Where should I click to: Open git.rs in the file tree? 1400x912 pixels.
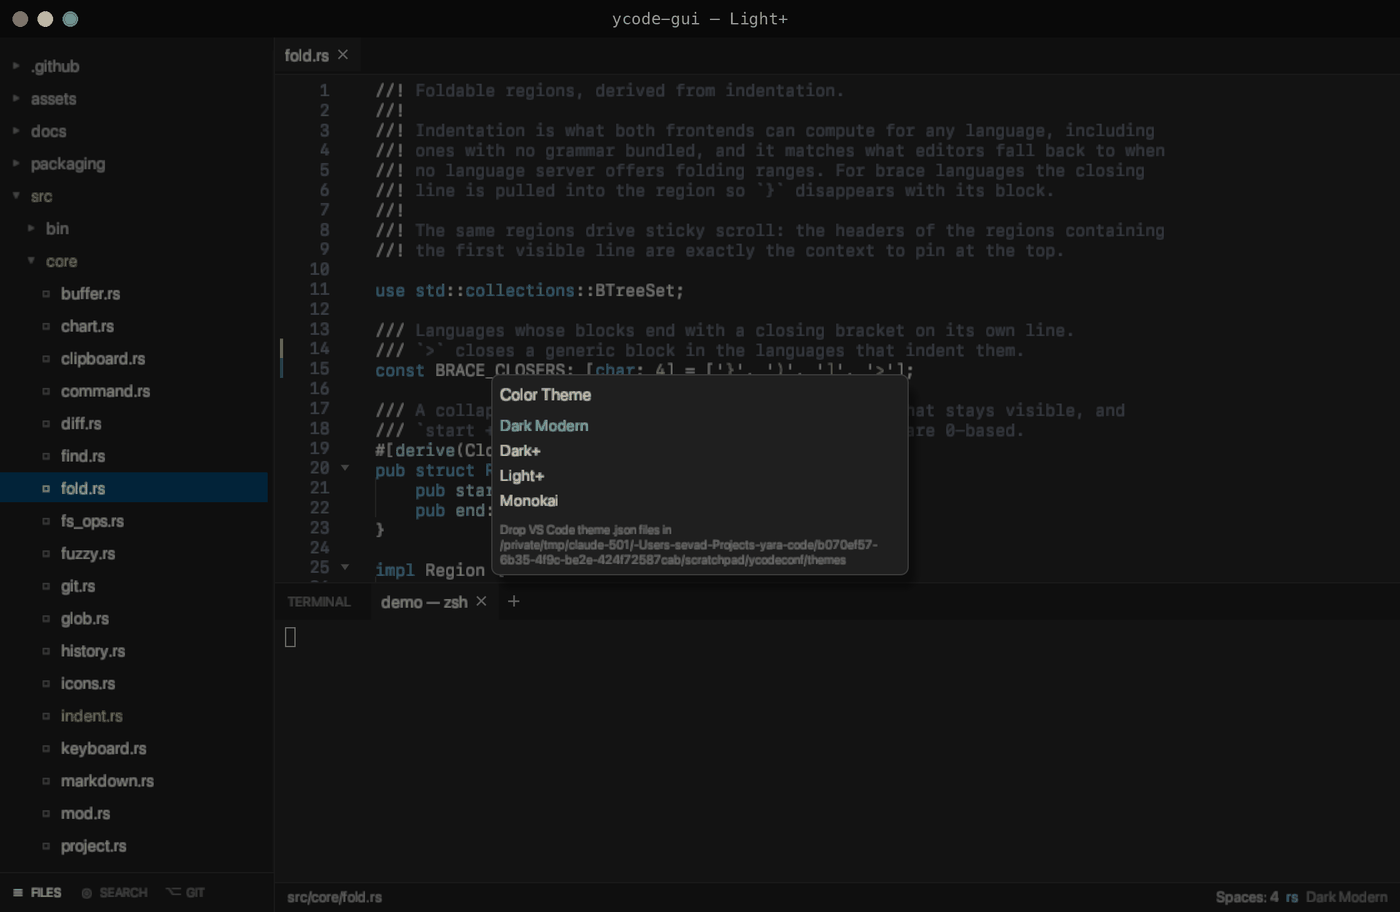point(78,586)
